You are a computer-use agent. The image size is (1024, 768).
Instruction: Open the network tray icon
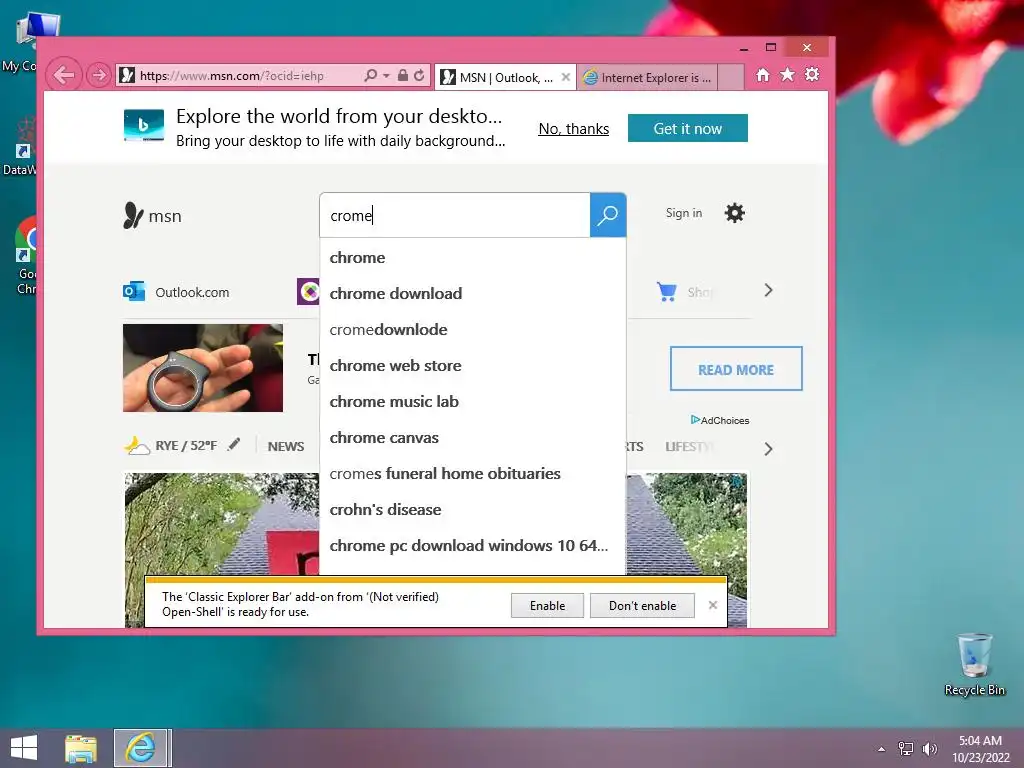tap(906, 748)
